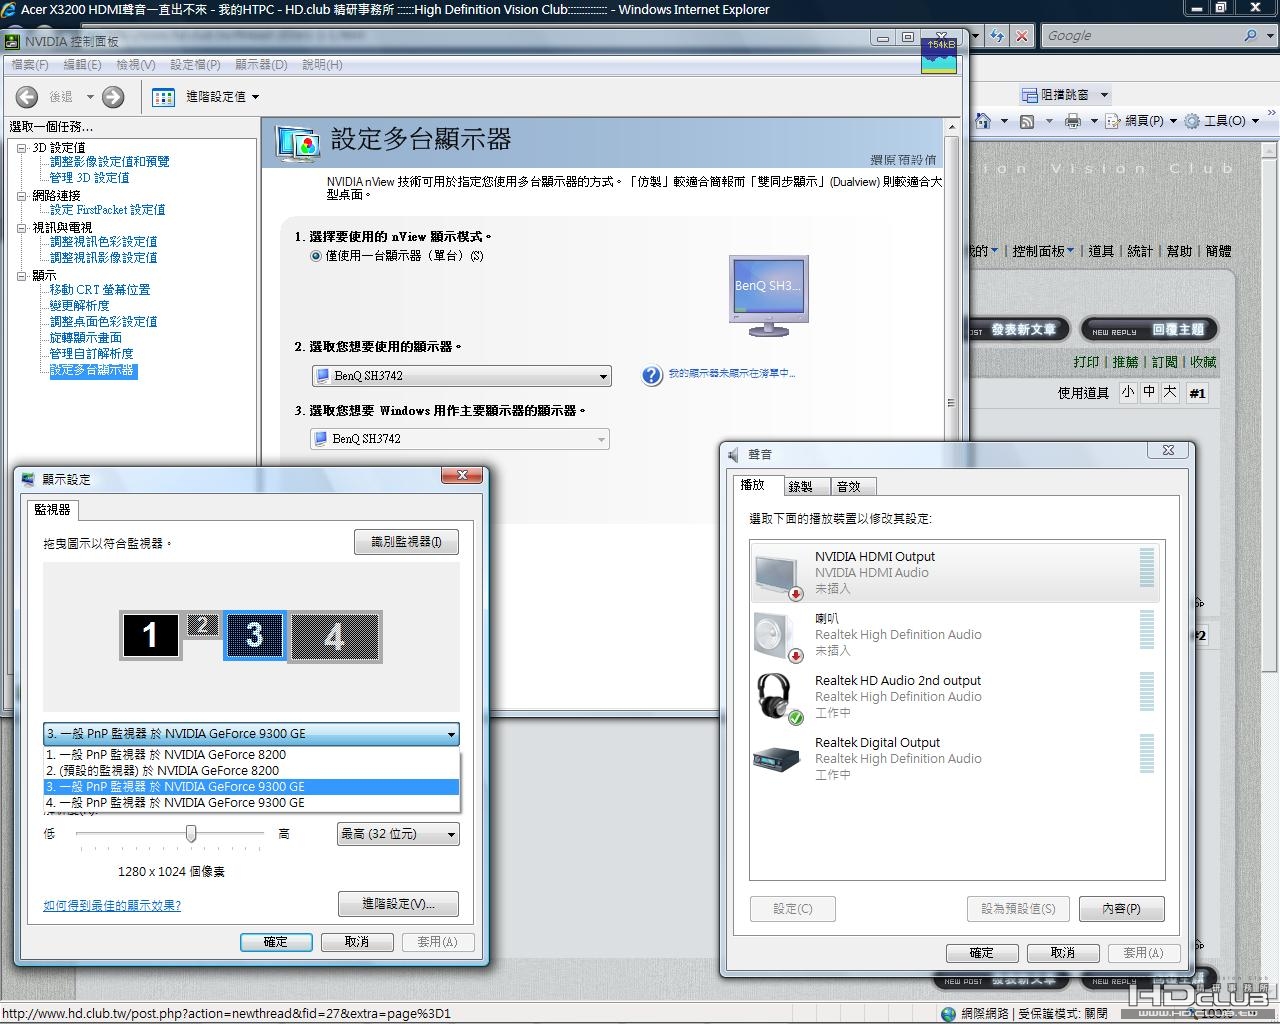This screenshot has width=1280, height=1024.
Task: Select the 僅使用一台顯示器 radio option
Action: tap(316, 256)
